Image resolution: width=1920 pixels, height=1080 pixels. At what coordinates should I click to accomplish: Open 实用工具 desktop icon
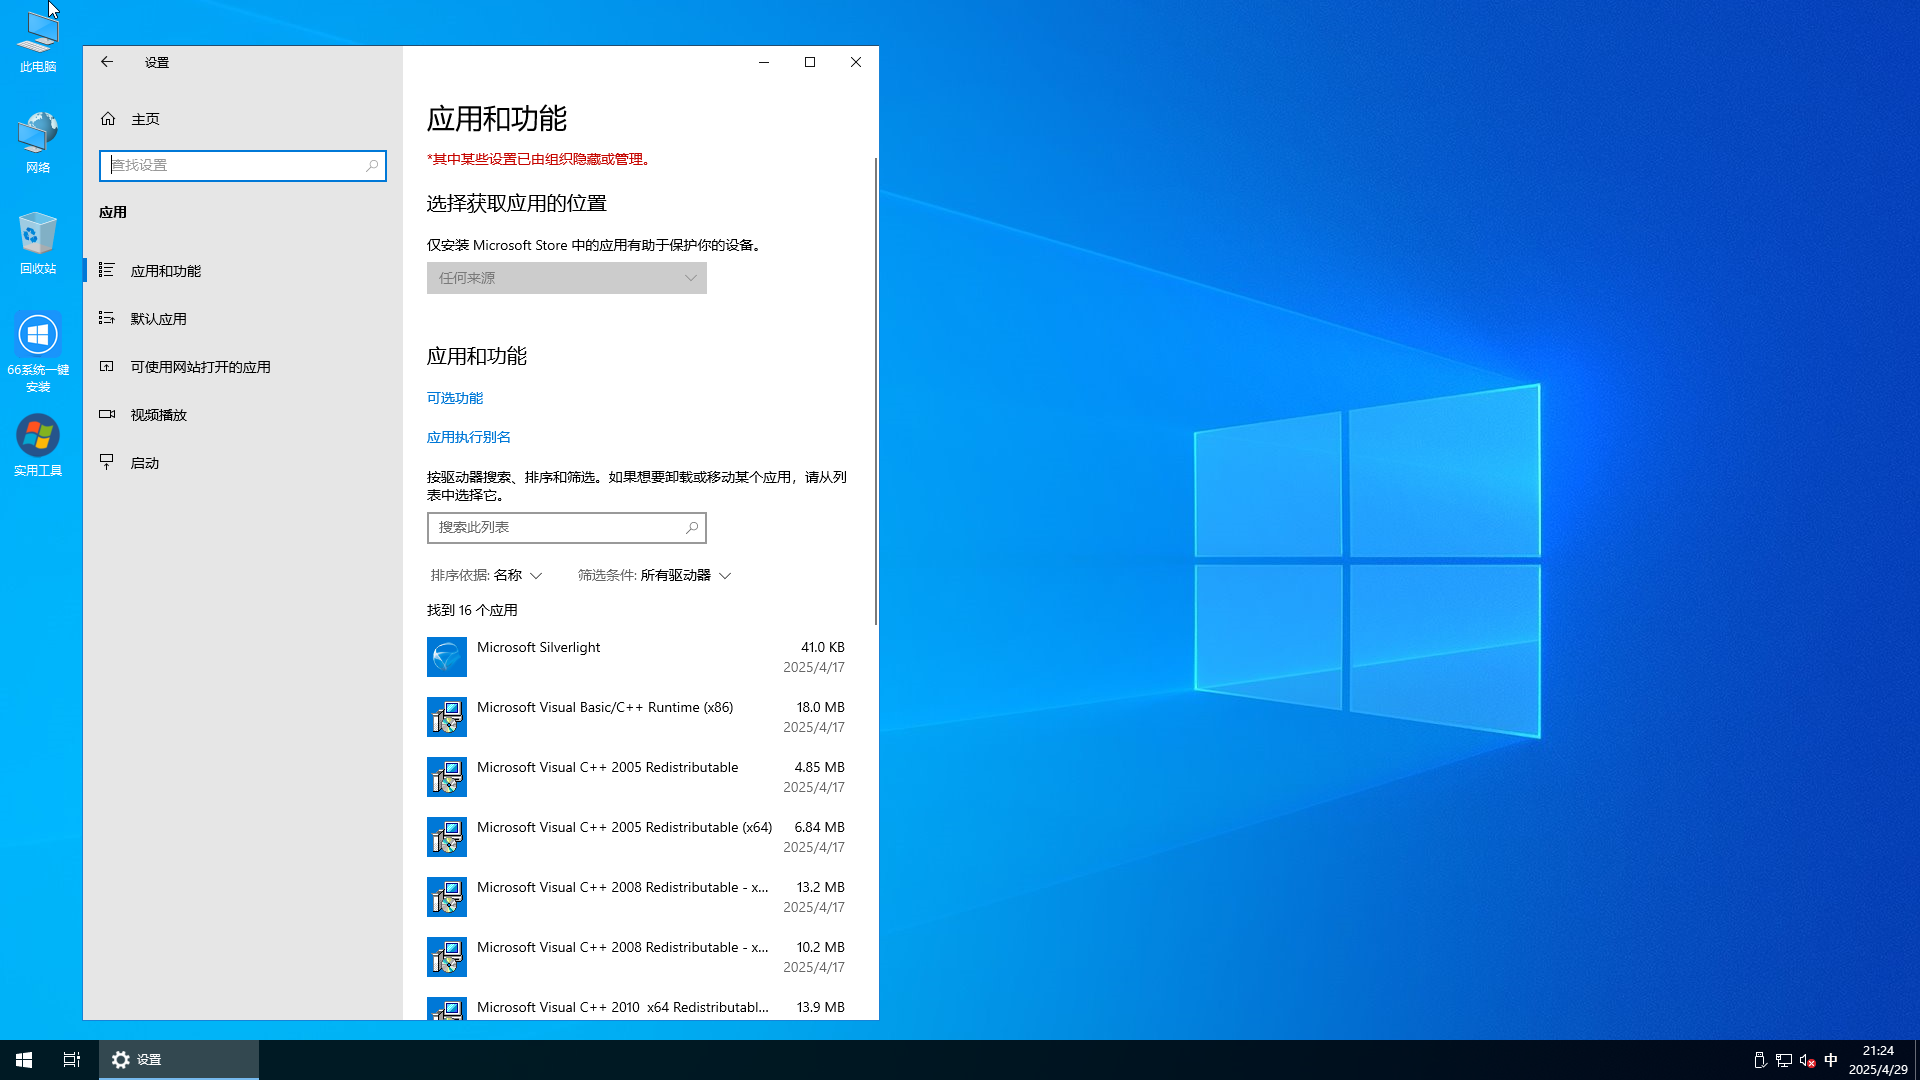click(38, 446)
